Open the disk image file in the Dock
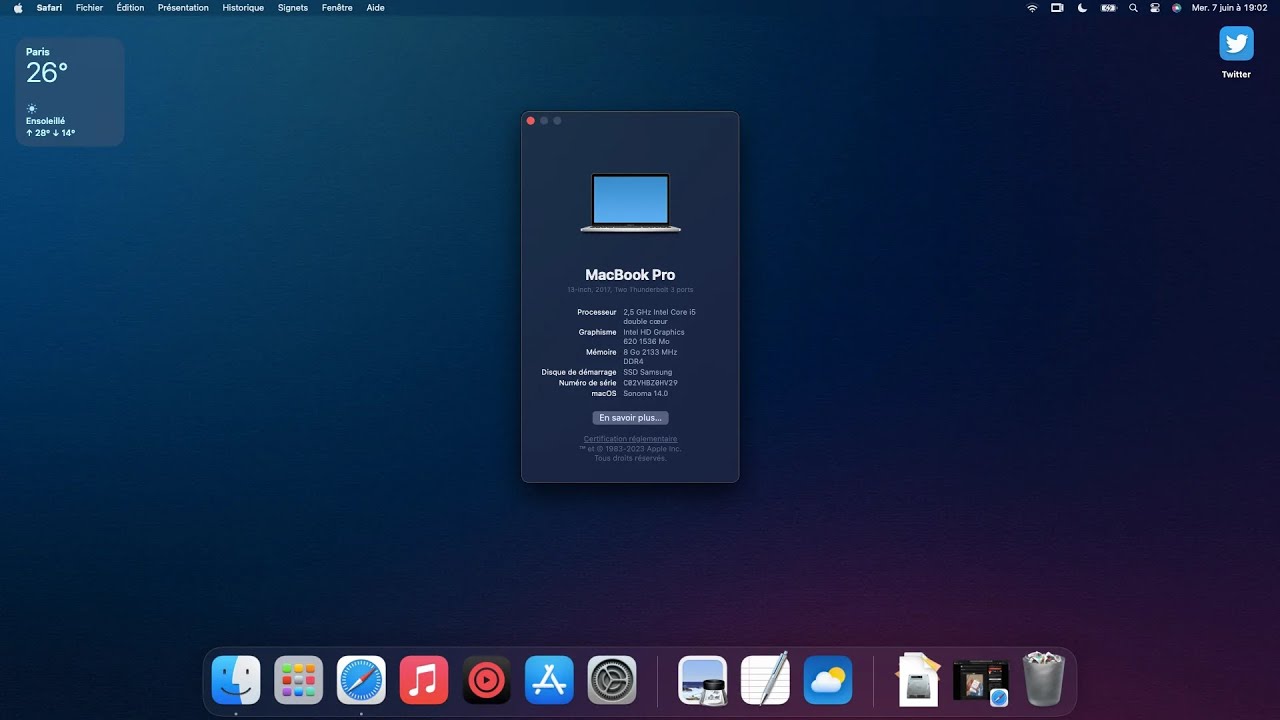Screen dimensions: 1280x720 click(918, 680)
